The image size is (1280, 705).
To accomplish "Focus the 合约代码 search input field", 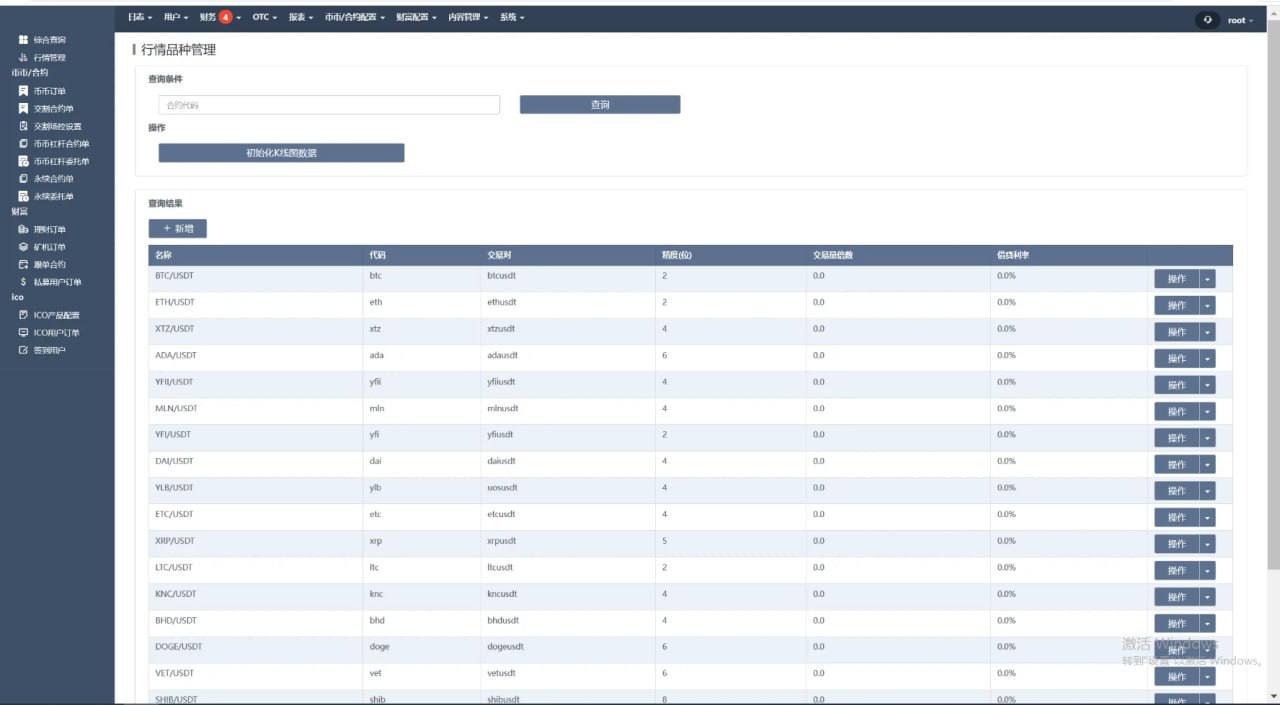I will [329, 105].
